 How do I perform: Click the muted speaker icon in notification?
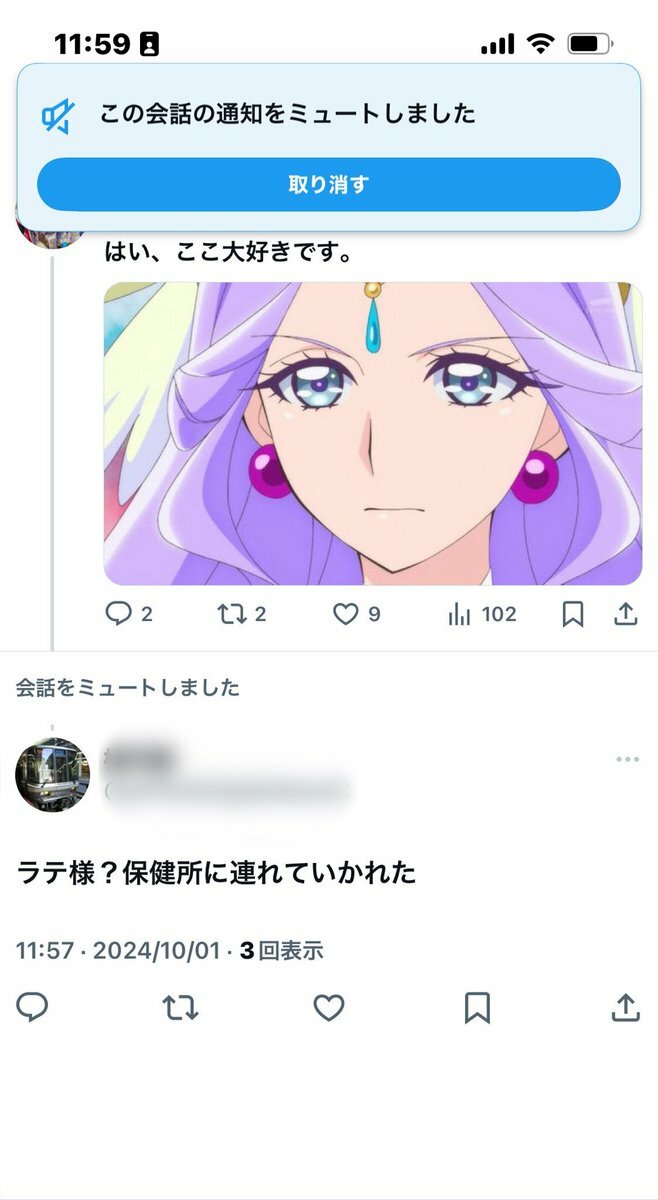tap(57, 116)
